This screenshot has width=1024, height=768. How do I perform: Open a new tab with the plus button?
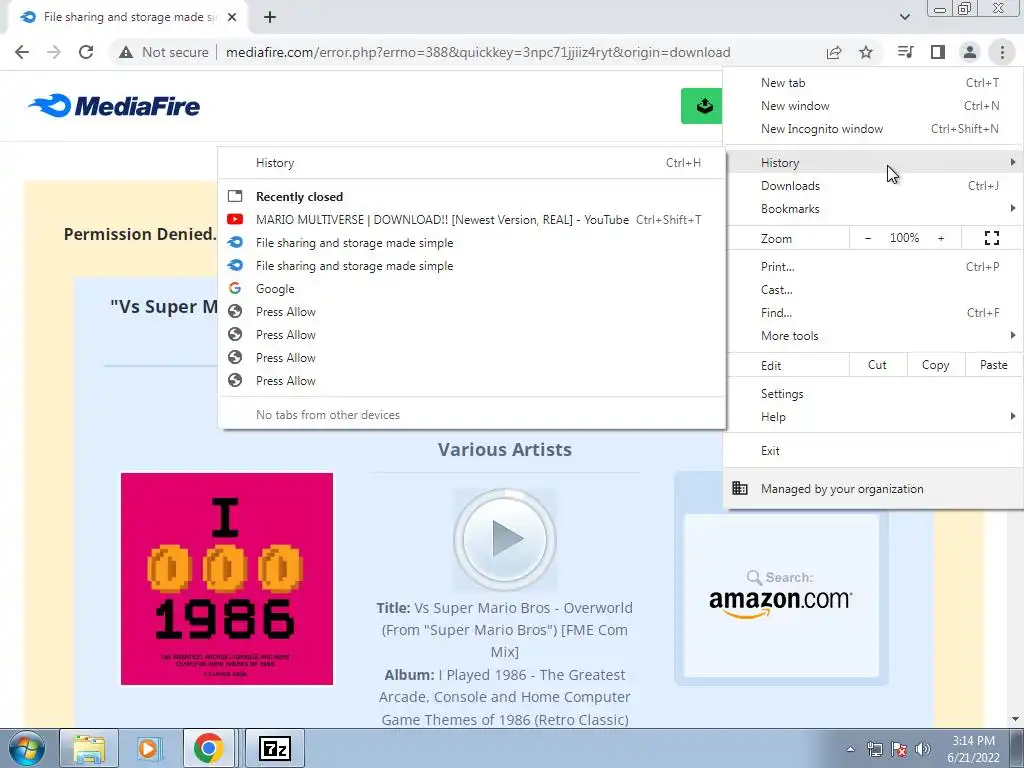270,18
